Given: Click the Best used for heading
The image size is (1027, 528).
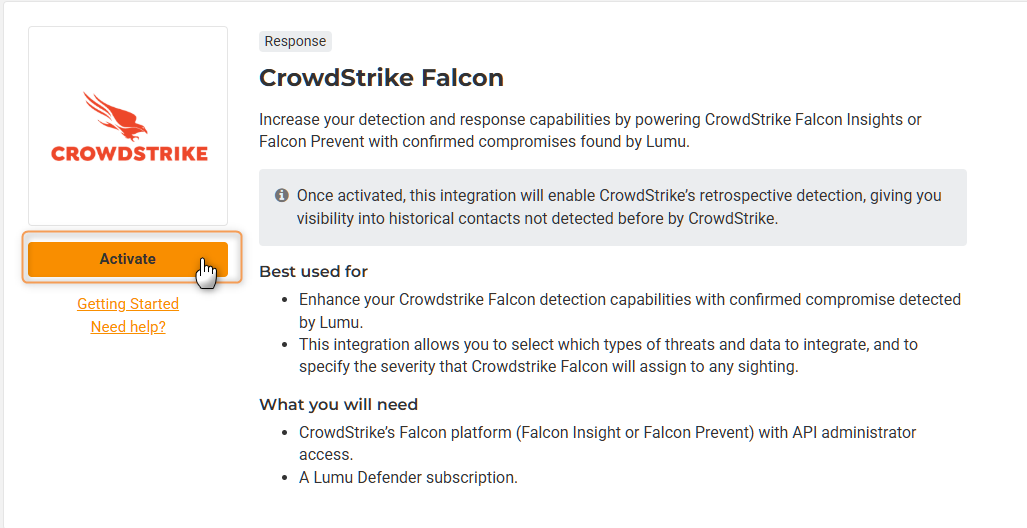Looking at the screenshot, I should pos(313,272).
